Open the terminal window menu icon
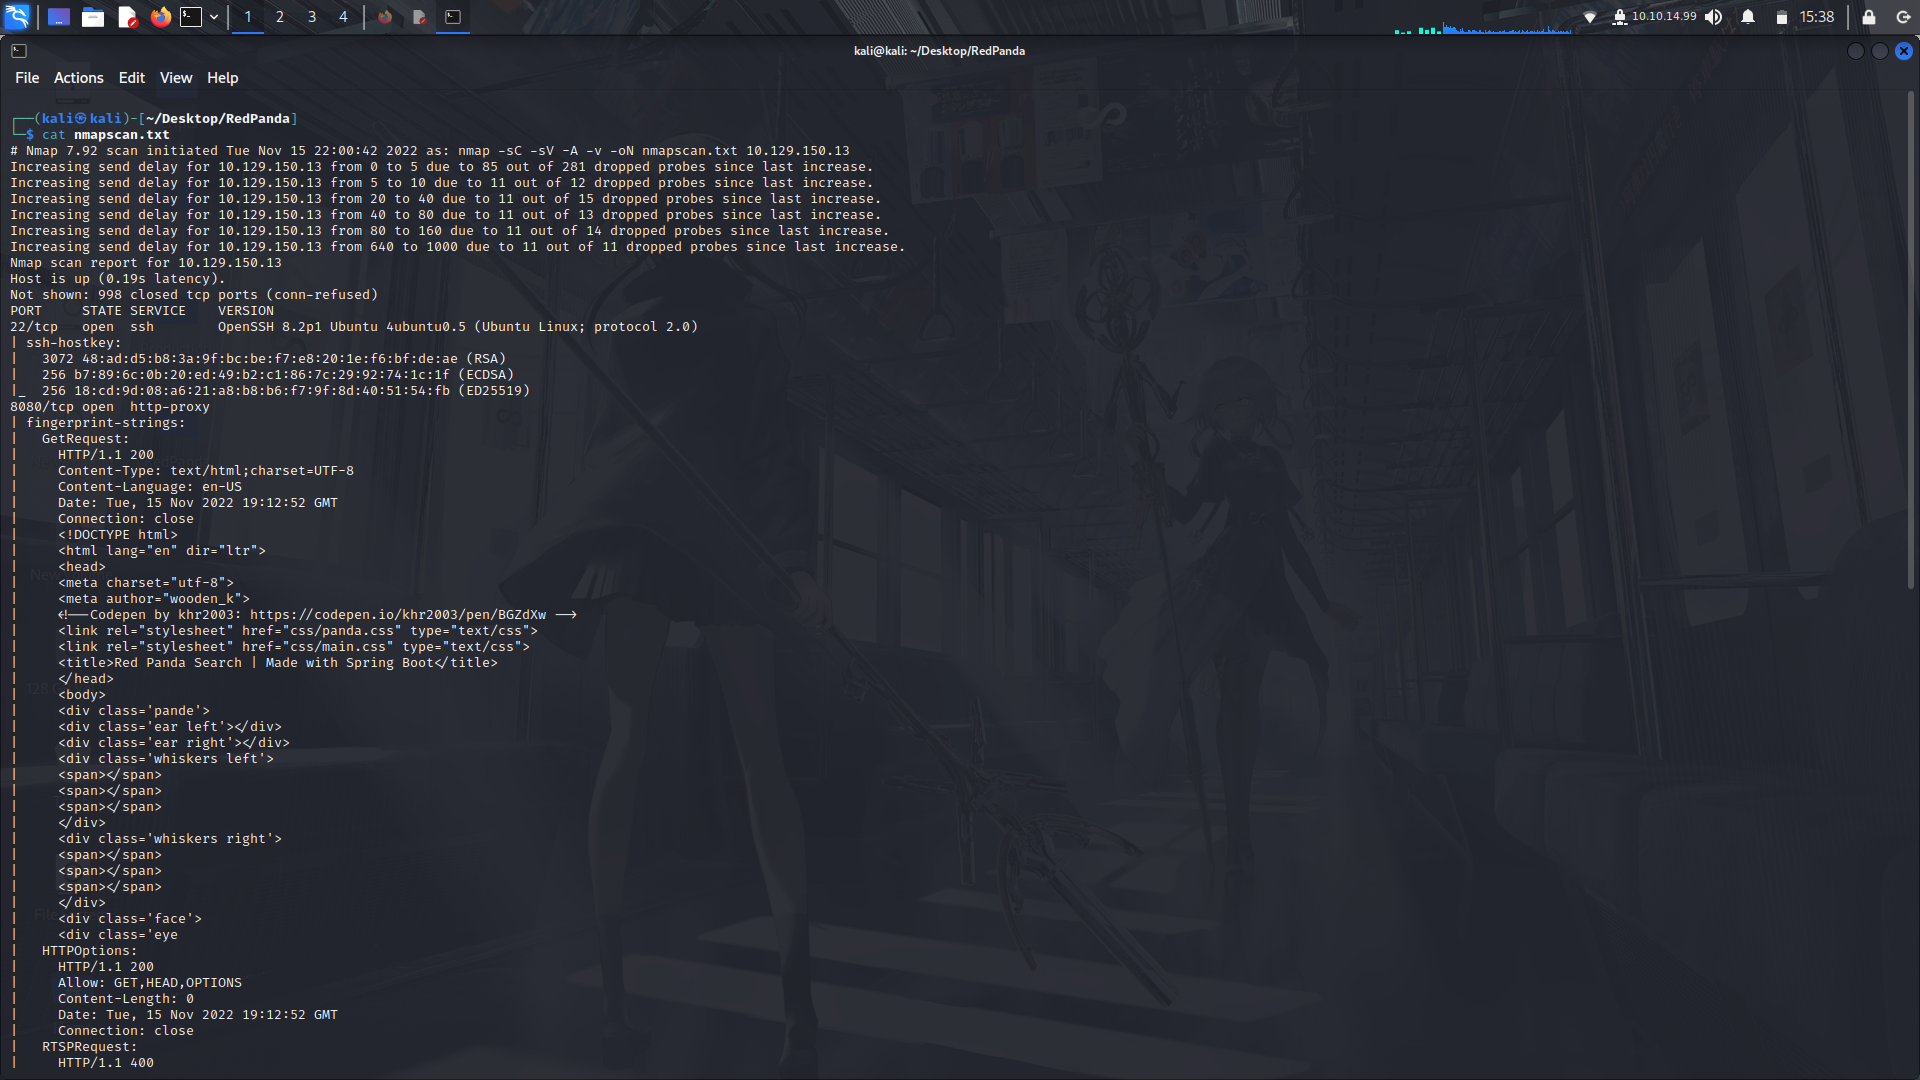Viewport: 1920px width, 1080px height. (19, 50)
